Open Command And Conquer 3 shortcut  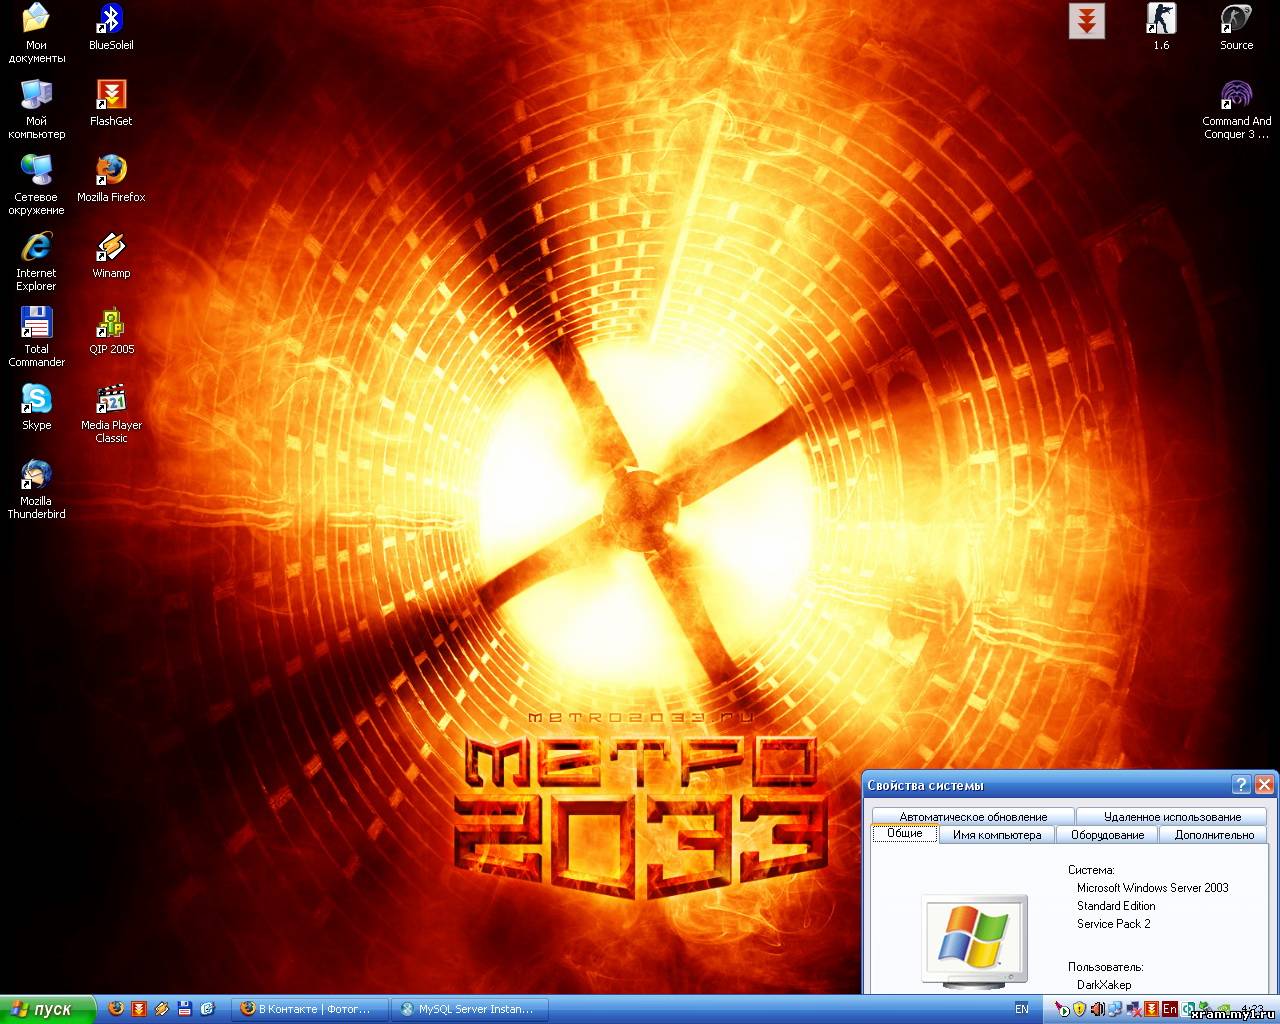(x=1236, y=108)
